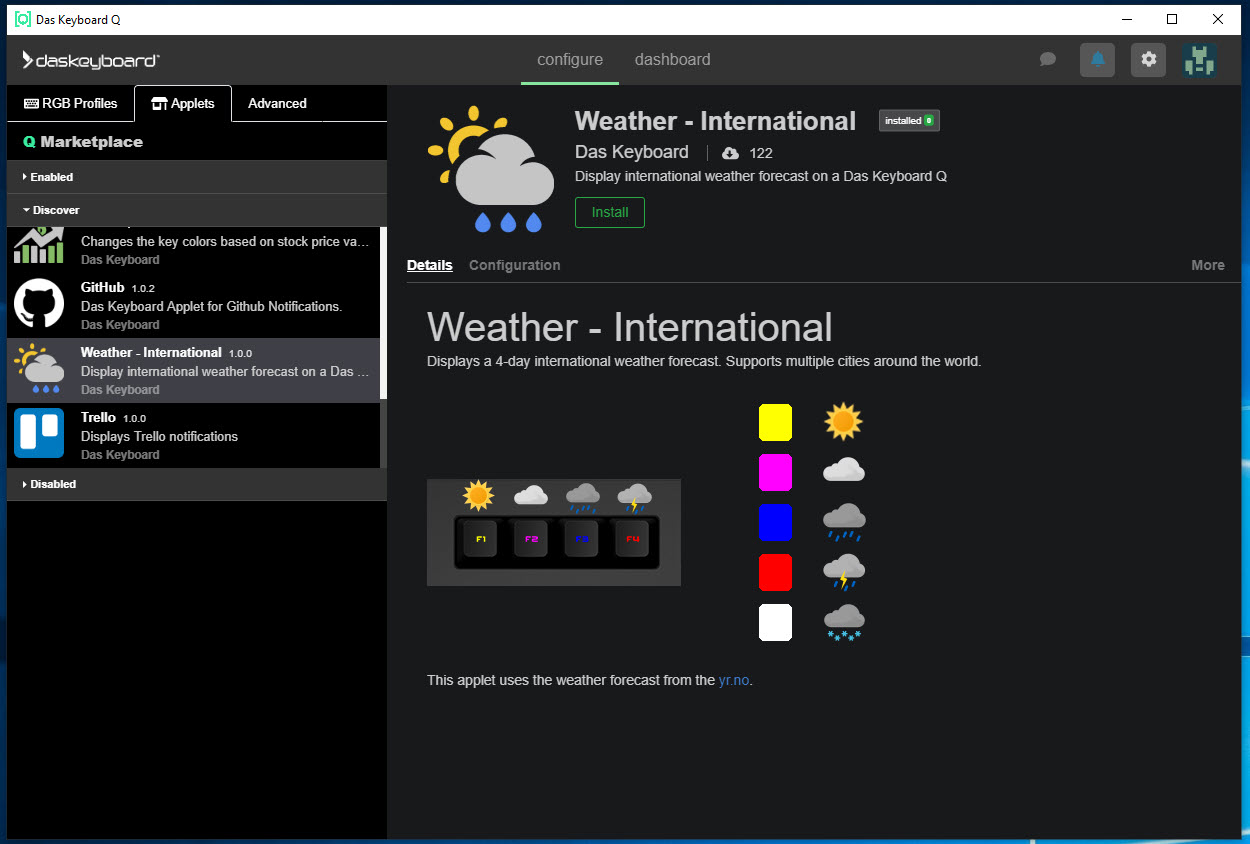The width and height of the screenshot is (1250, 844).
Task: Select the Applets tab
Action: point(183,103)
